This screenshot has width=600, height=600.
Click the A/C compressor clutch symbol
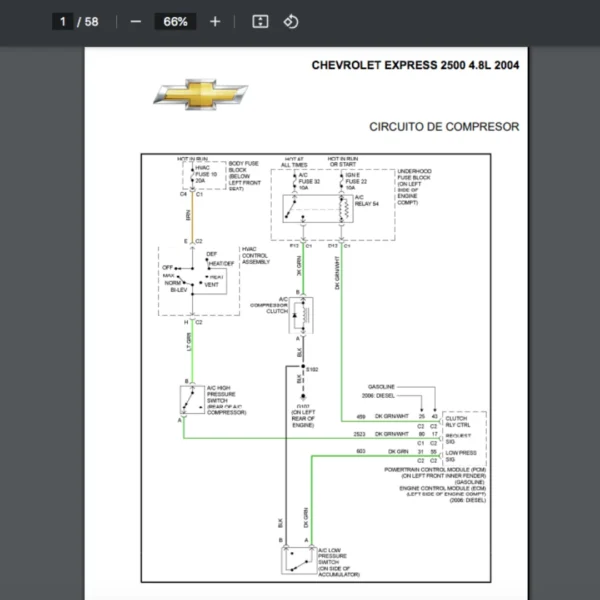tap(301, 315)
